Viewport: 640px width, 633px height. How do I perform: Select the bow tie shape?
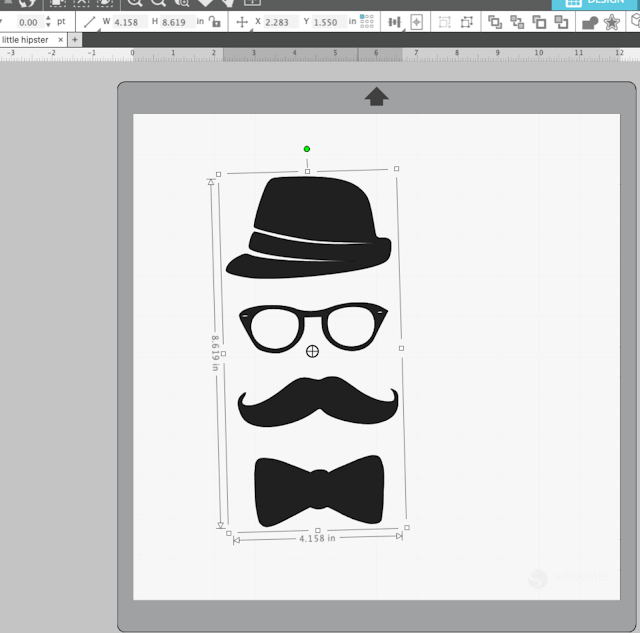point(319,491)
